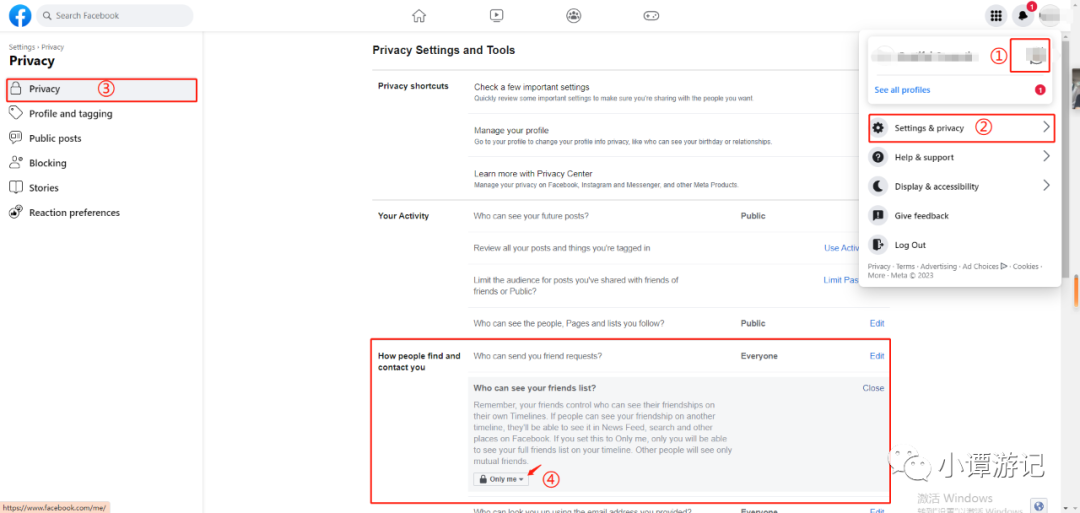Open the Only me audience dropdown
This screenshot has width=1080, height=513.
pyautogui.click(x=501, y=479)
